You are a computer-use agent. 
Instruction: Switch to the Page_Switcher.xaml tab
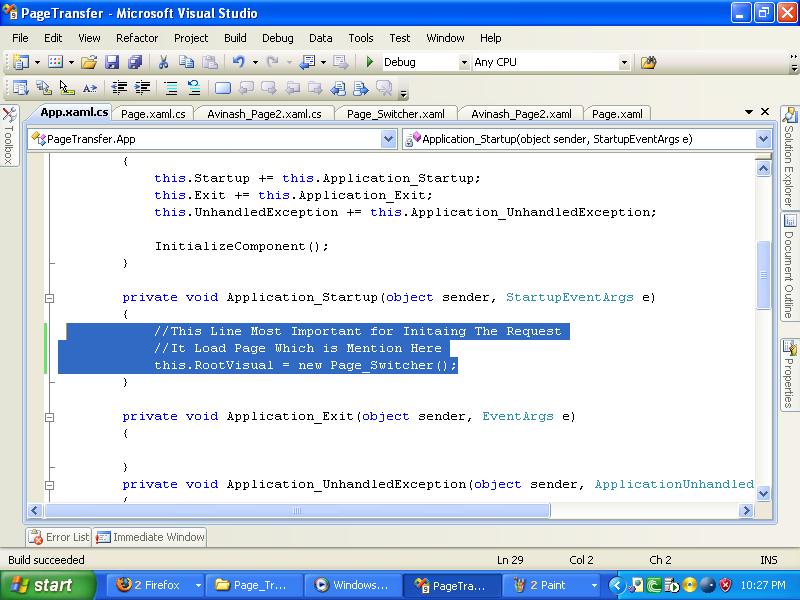tap(396, 114)
